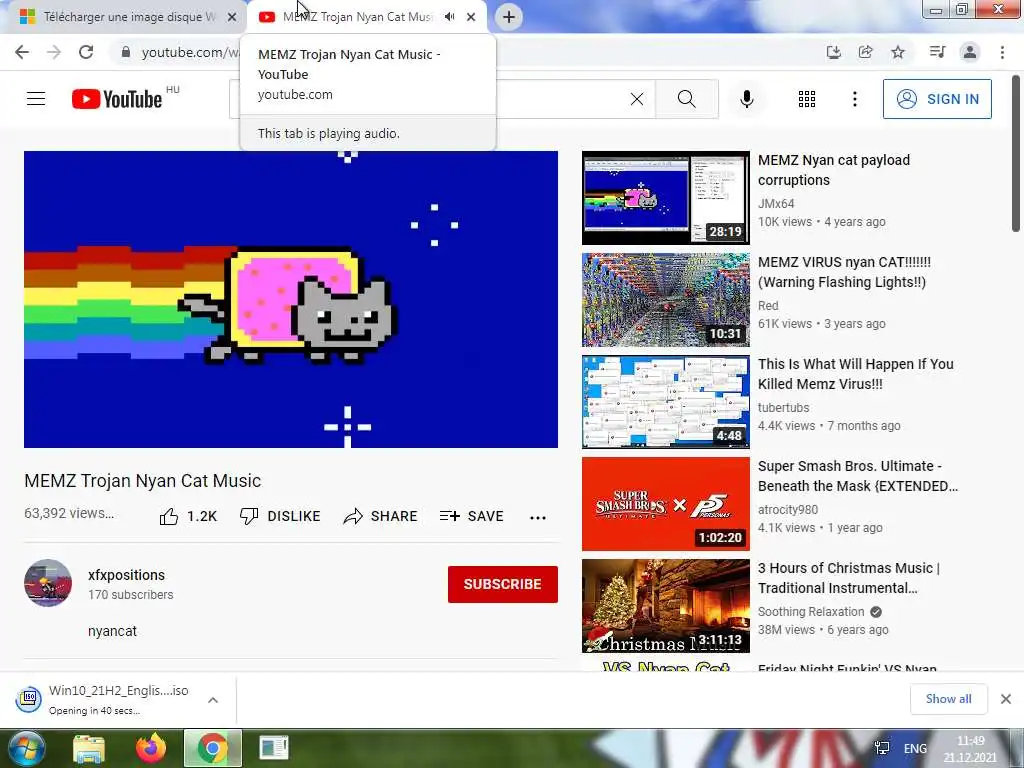The image size is (1024, 768).
Task: Open File Explorer from the taskbar
Action: click(89, 748)
